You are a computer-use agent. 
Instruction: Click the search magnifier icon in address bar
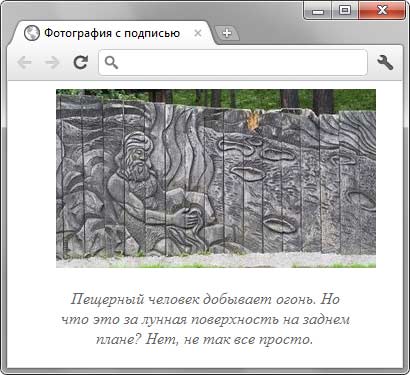(111, 62)
